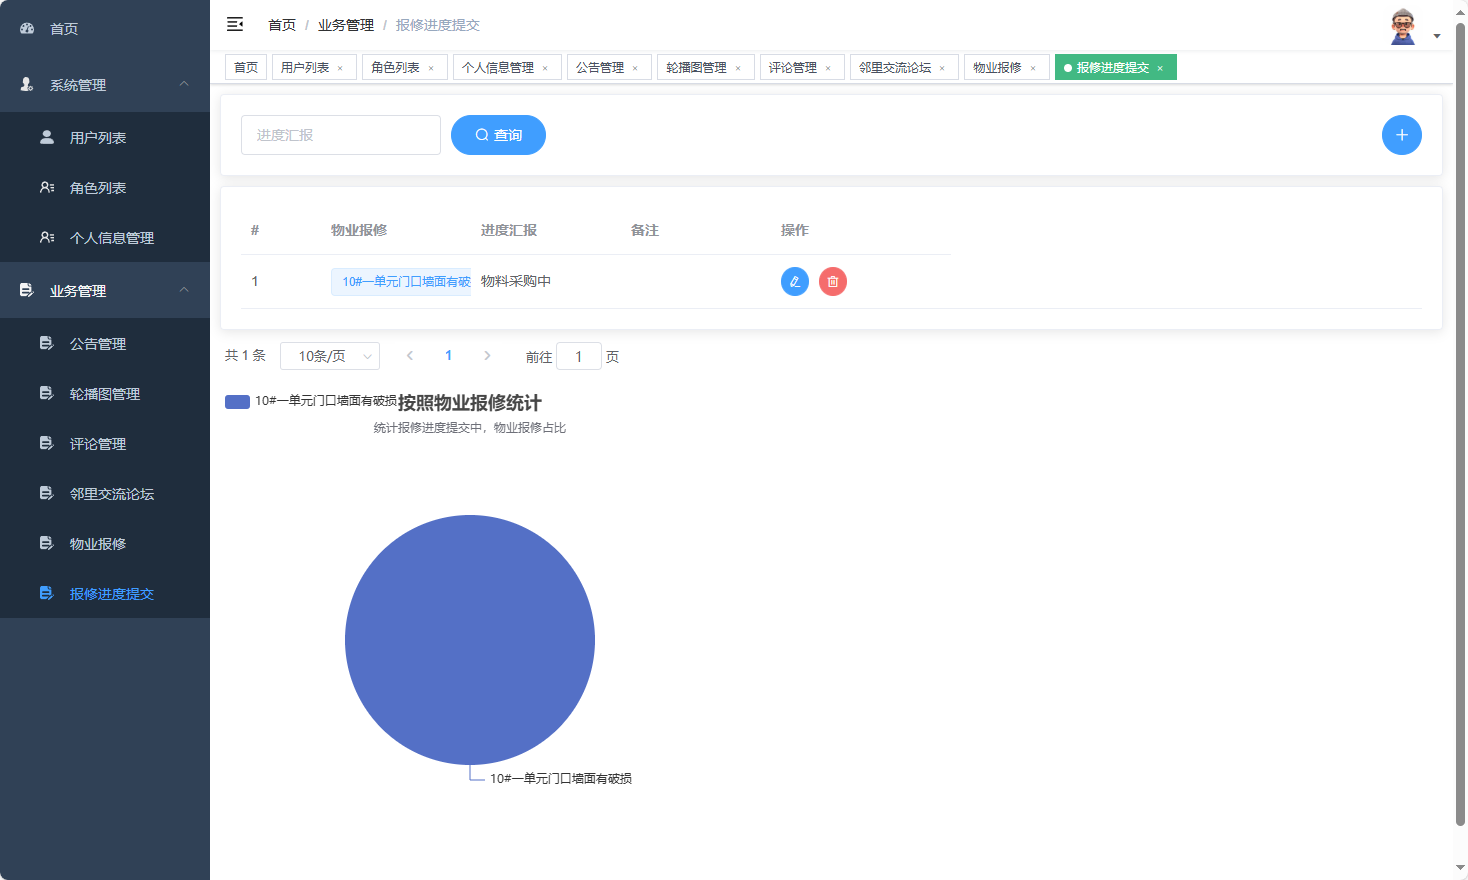Open the 邻里交流论坛 tab
The width and height of the screenshot is (1468, 880).
tap(896, 66)
